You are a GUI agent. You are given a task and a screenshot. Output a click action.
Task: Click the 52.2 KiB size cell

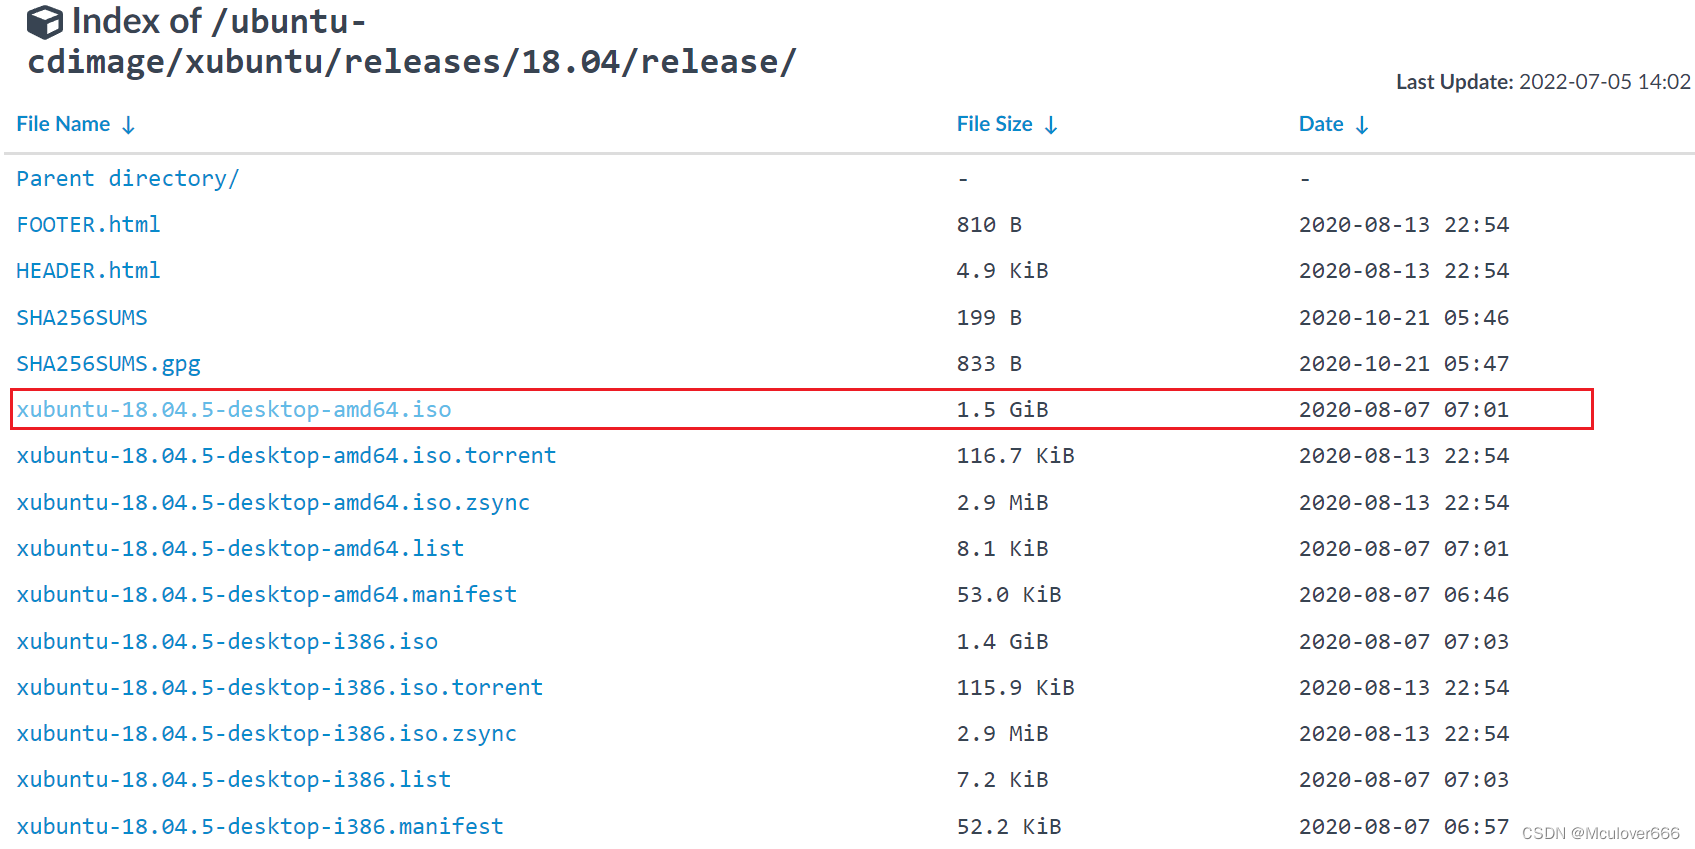click(x=1009, y=827)
